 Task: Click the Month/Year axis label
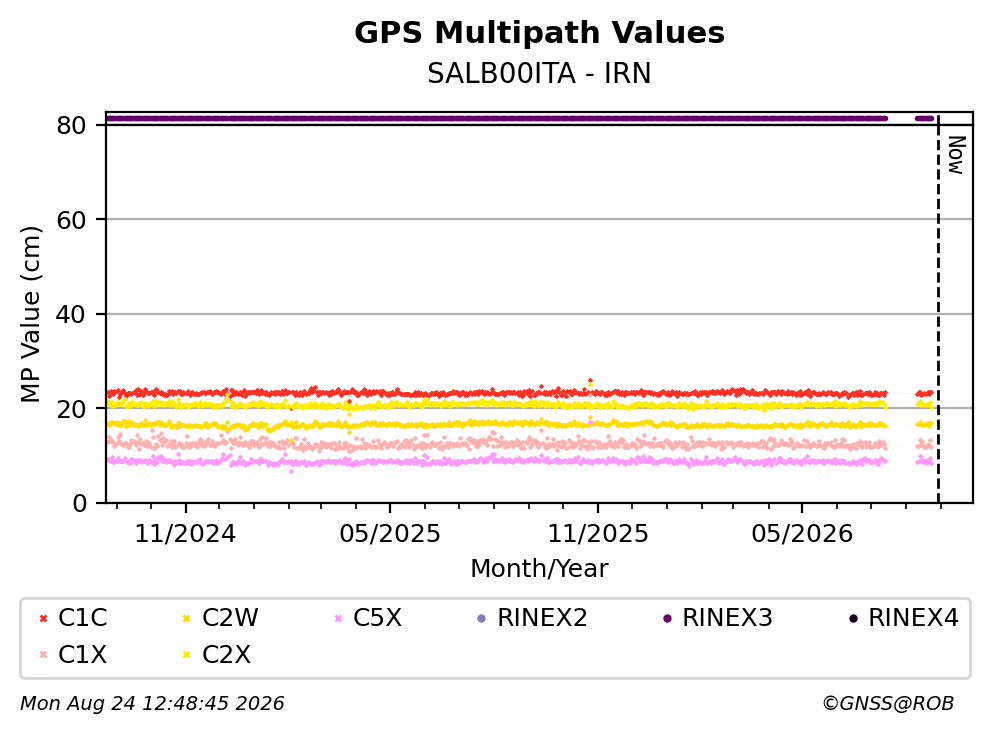pyautogui.click(x=539, y=569)
